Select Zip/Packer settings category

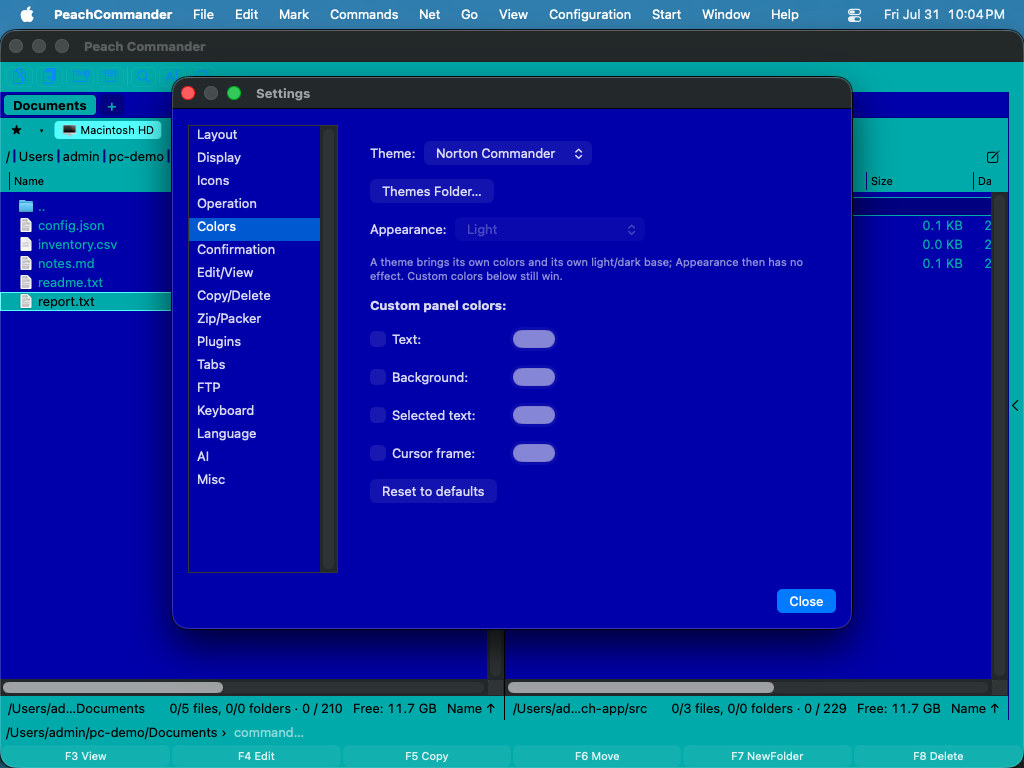tap(255, 318)
